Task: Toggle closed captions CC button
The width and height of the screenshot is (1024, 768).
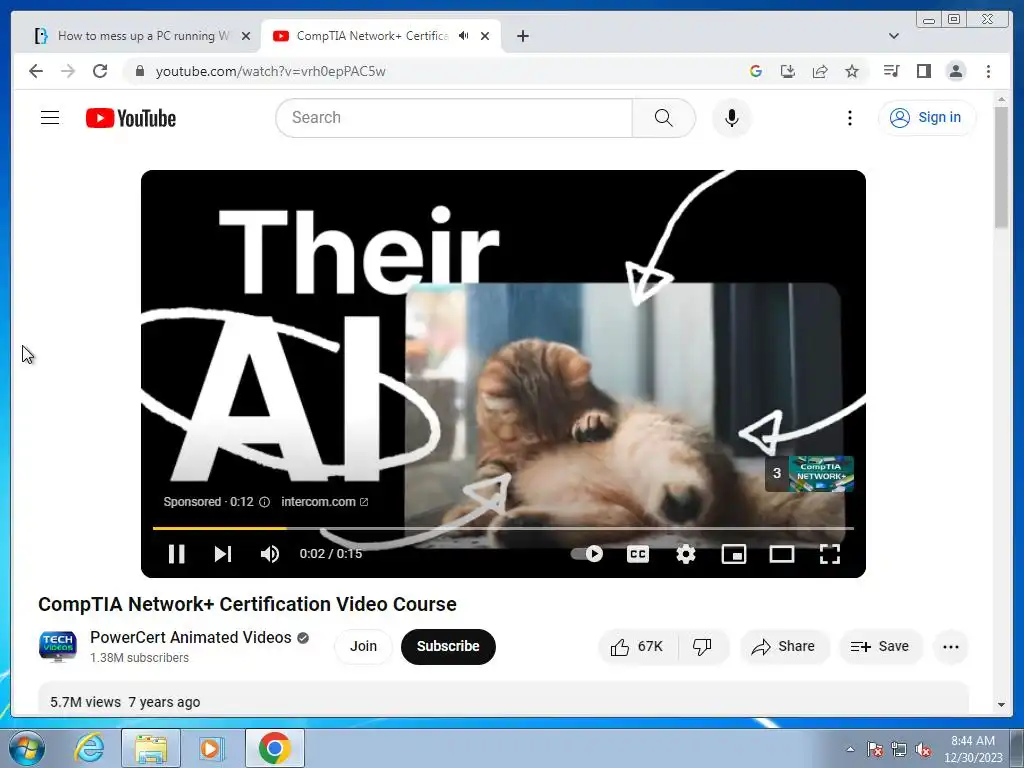Action: pos(637,554)
